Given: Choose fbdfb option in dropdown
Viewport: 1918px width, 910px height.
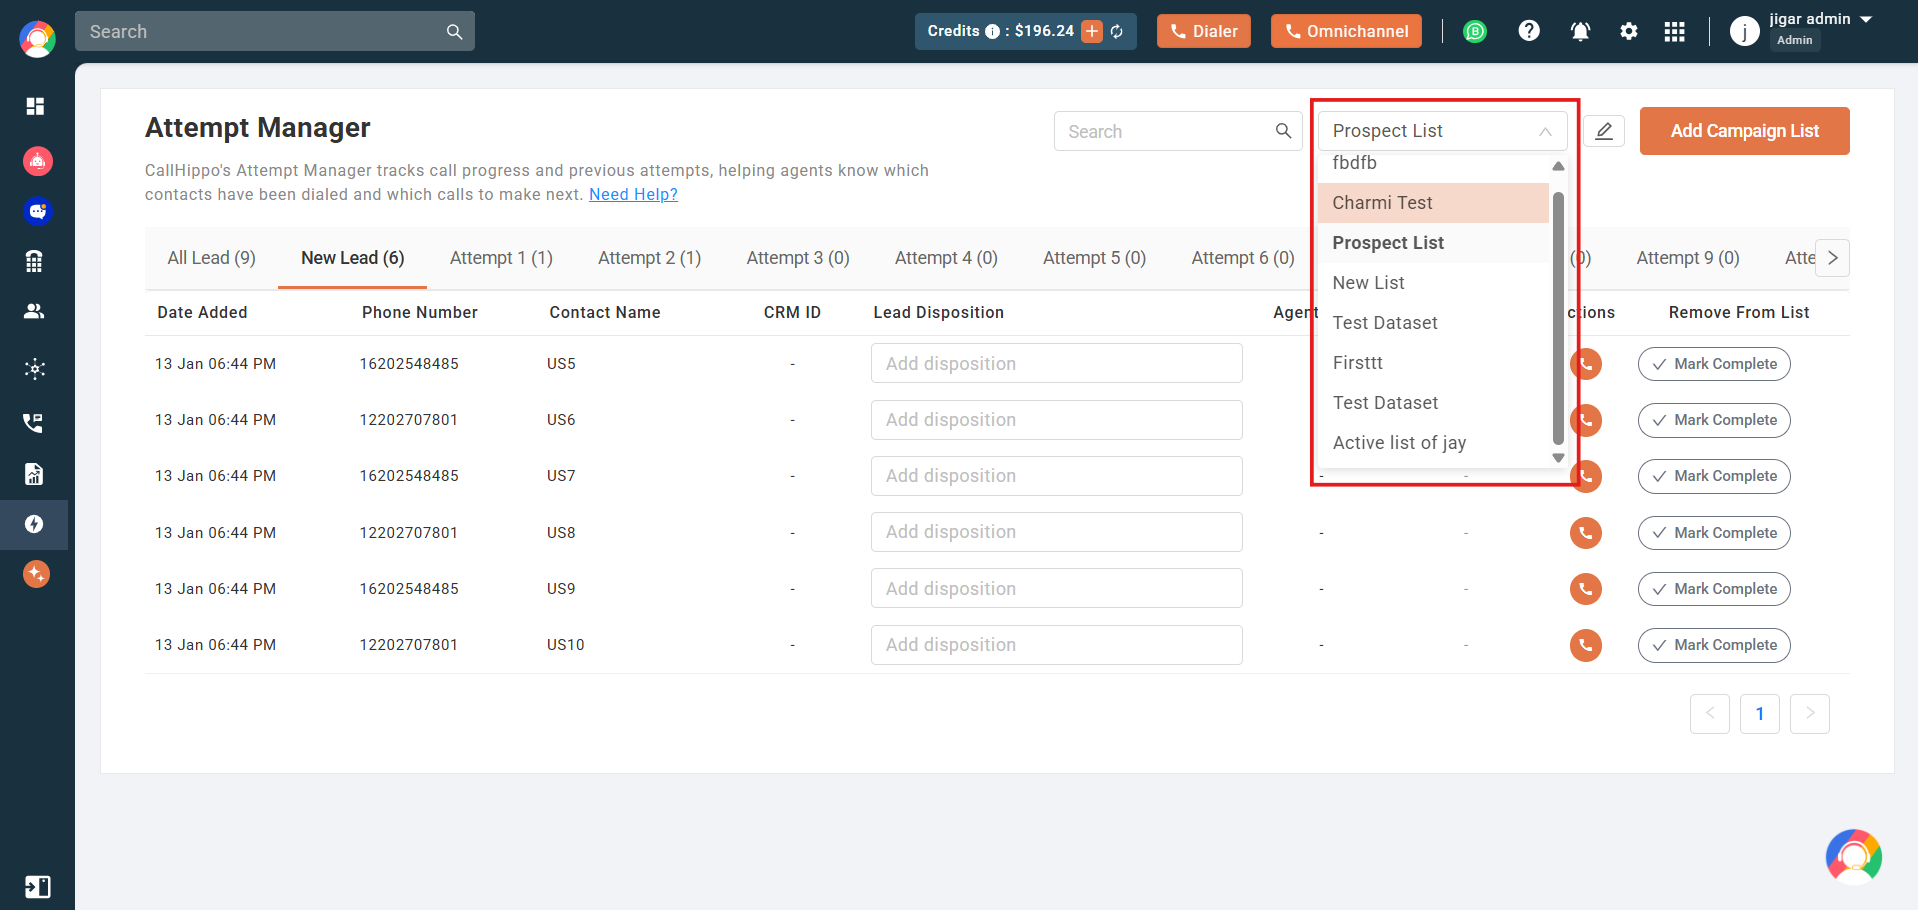Looking at the screenshot, I should click(1433, 164).
